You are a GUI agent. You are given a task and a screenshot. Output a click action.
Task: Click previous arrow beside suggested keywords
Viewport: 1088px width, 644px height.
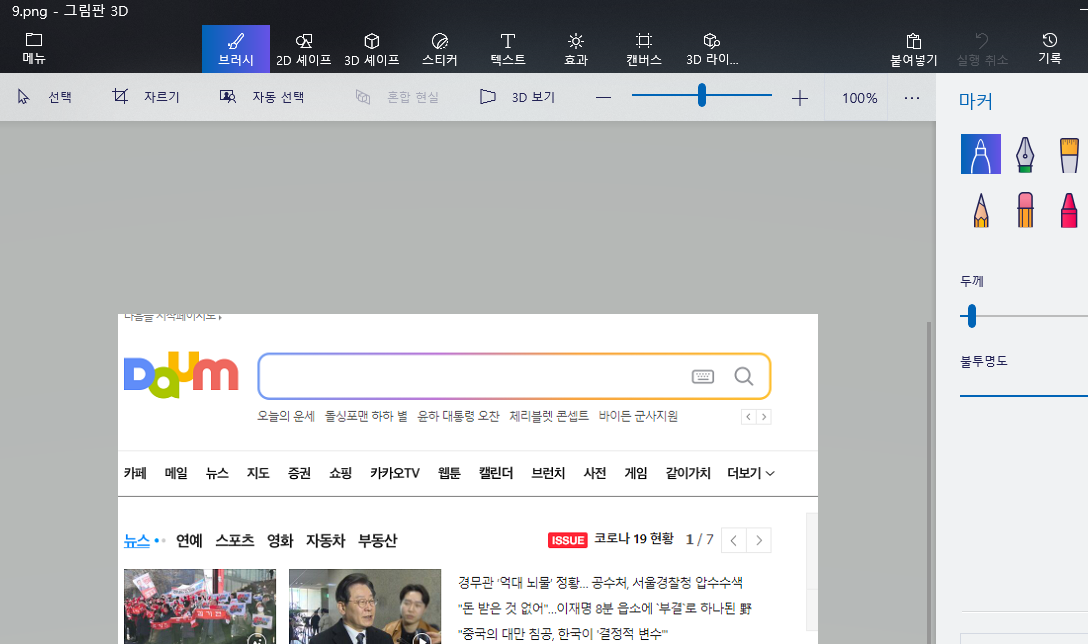click(x=749, y=416)
